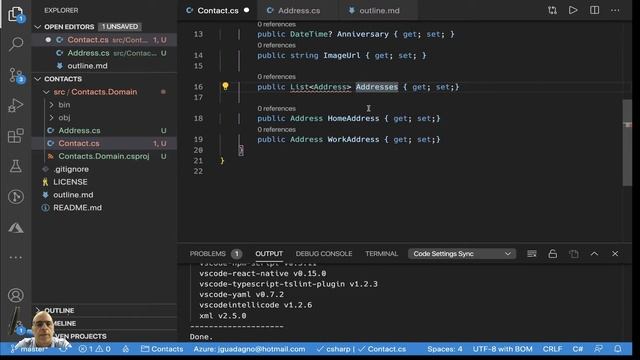Open the output log in editor
The image size is (640, 360).
[573, 254]
